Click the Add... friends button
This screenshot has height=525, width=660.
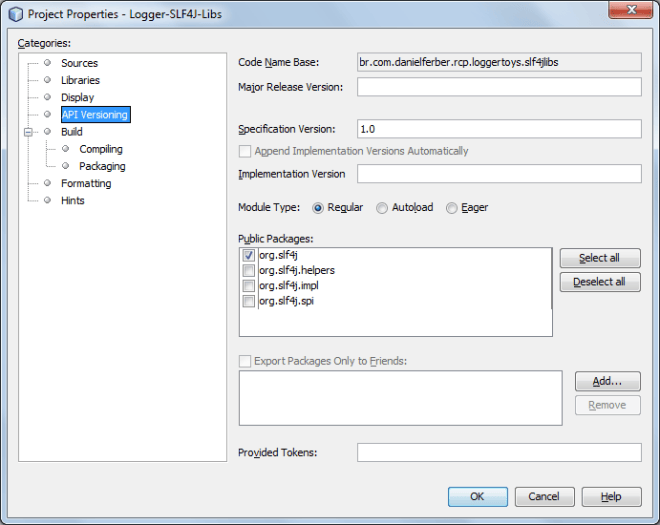pyautogui.click(x=607, y=381)
